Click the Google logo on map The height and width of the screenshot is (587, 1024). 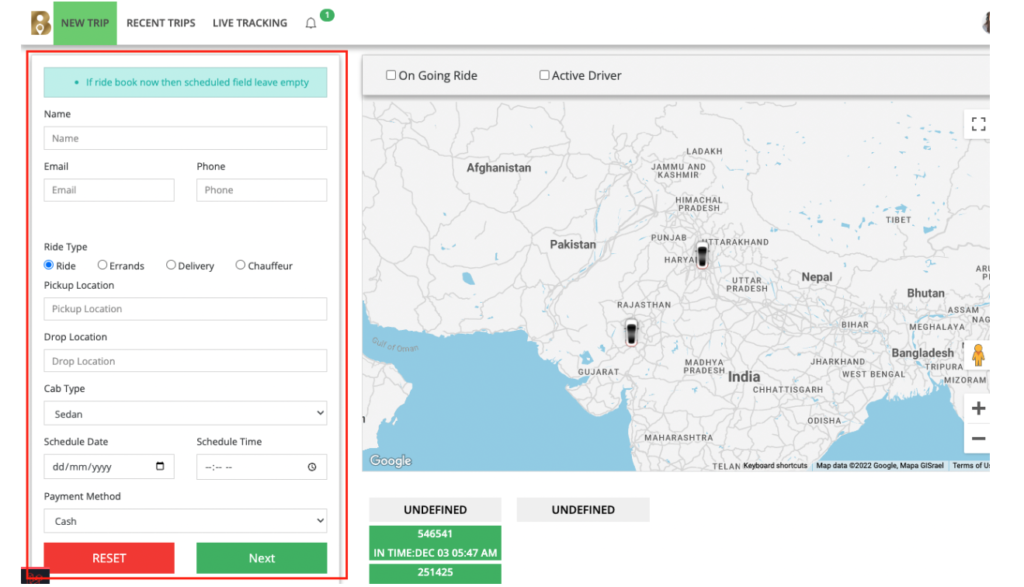click(391, 460)
